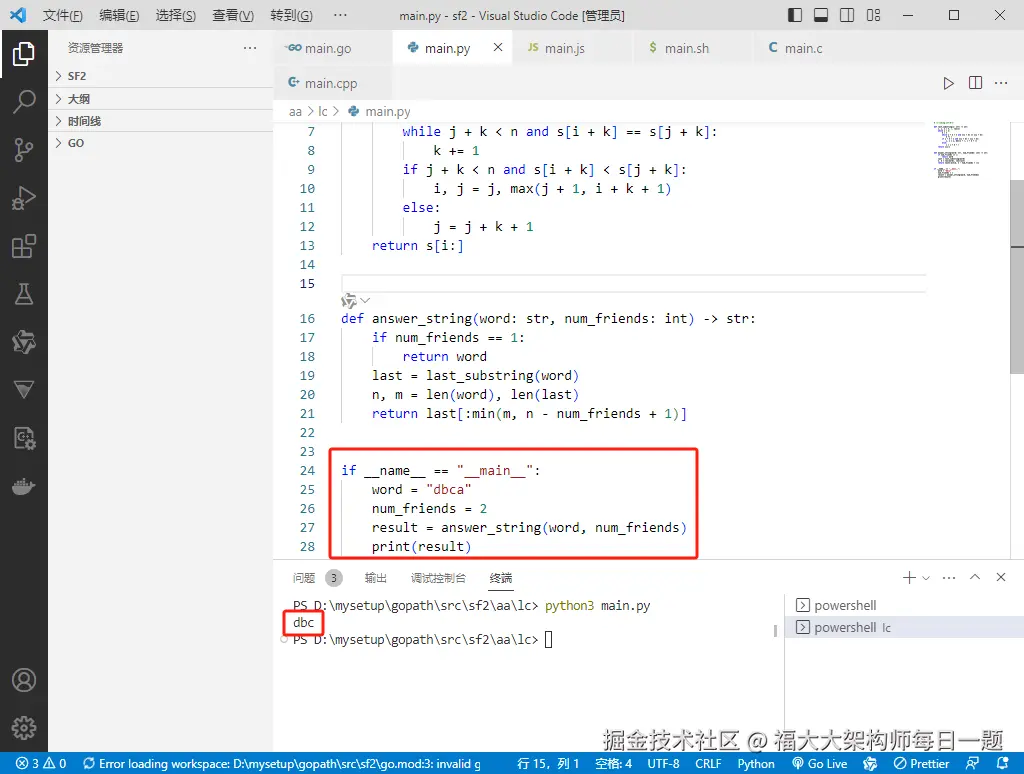1024x774 pixels.
Task: Show more menus with title bar ellipsis
Action: point(340,15)
